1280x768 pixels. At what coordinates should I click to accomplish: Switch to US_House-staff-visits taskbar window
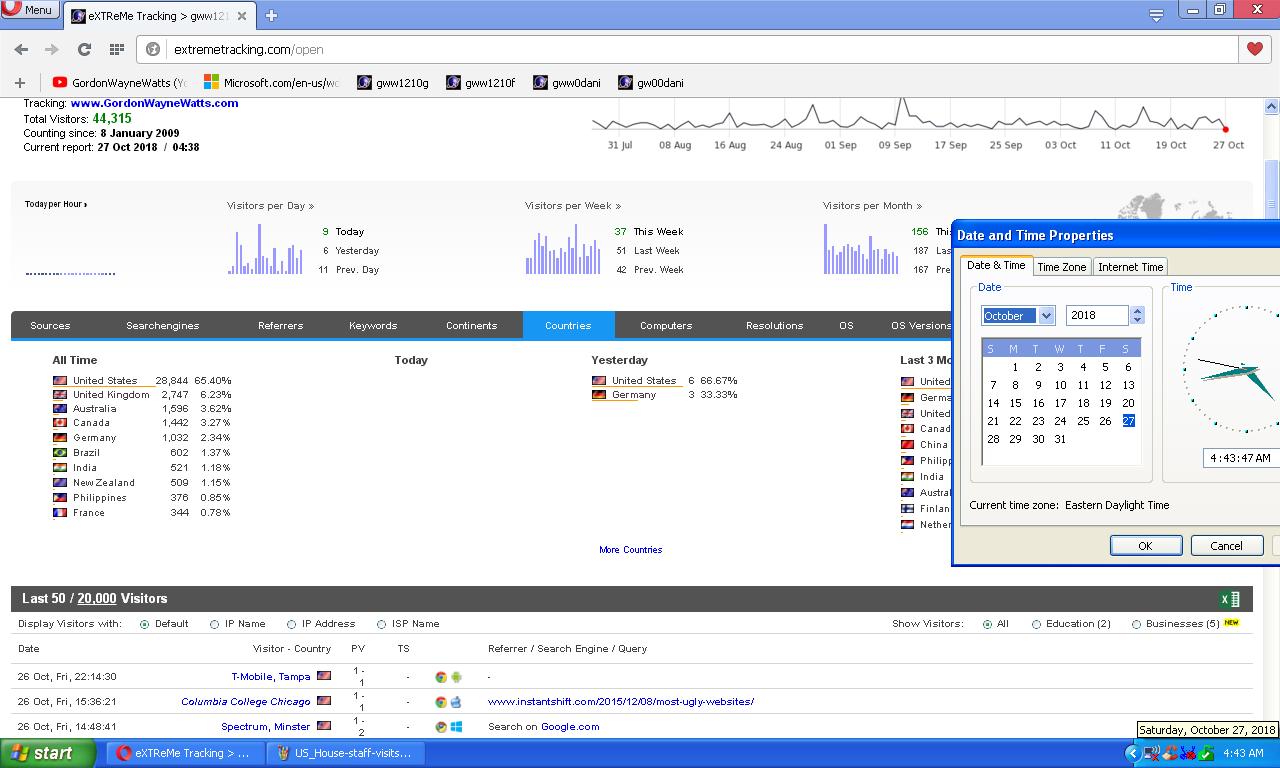pos(346,753)
